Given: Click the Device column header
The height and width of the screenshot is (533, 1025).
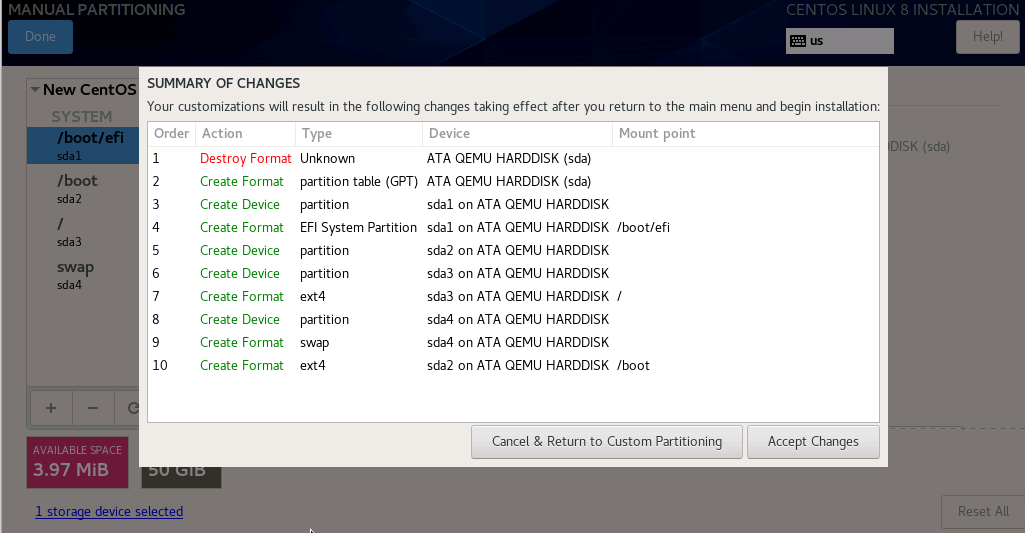Looking at the screenshot, I should pos(517,133).
